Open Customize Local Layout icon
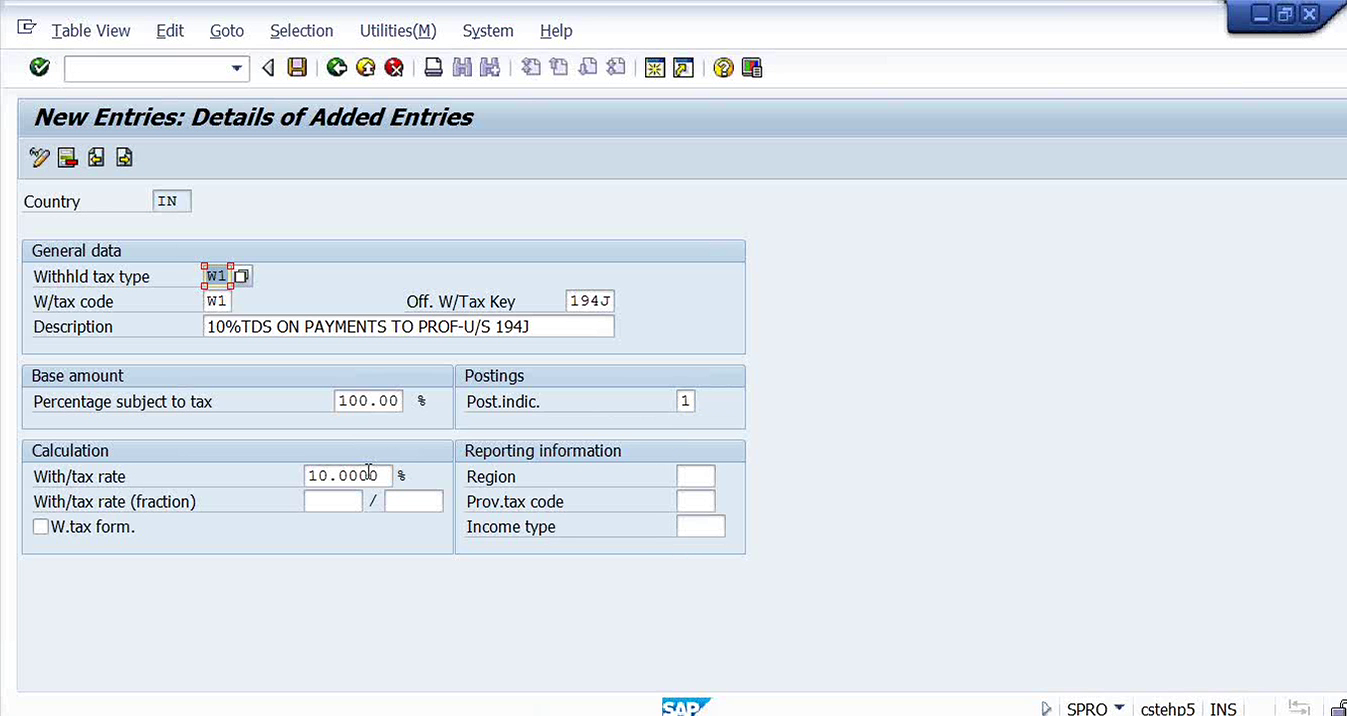The width and height of the screenshot is (1347, 716). click(752, 68)
